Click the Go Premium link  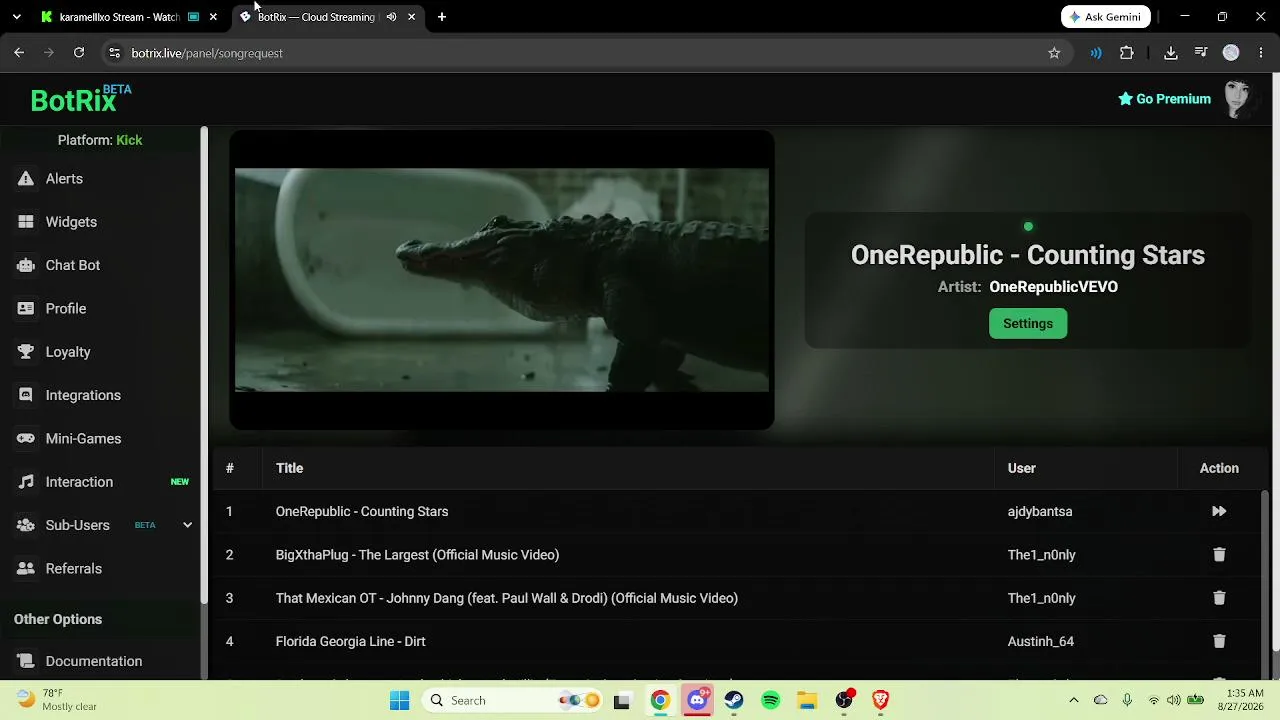click(x=1164, y=99)
